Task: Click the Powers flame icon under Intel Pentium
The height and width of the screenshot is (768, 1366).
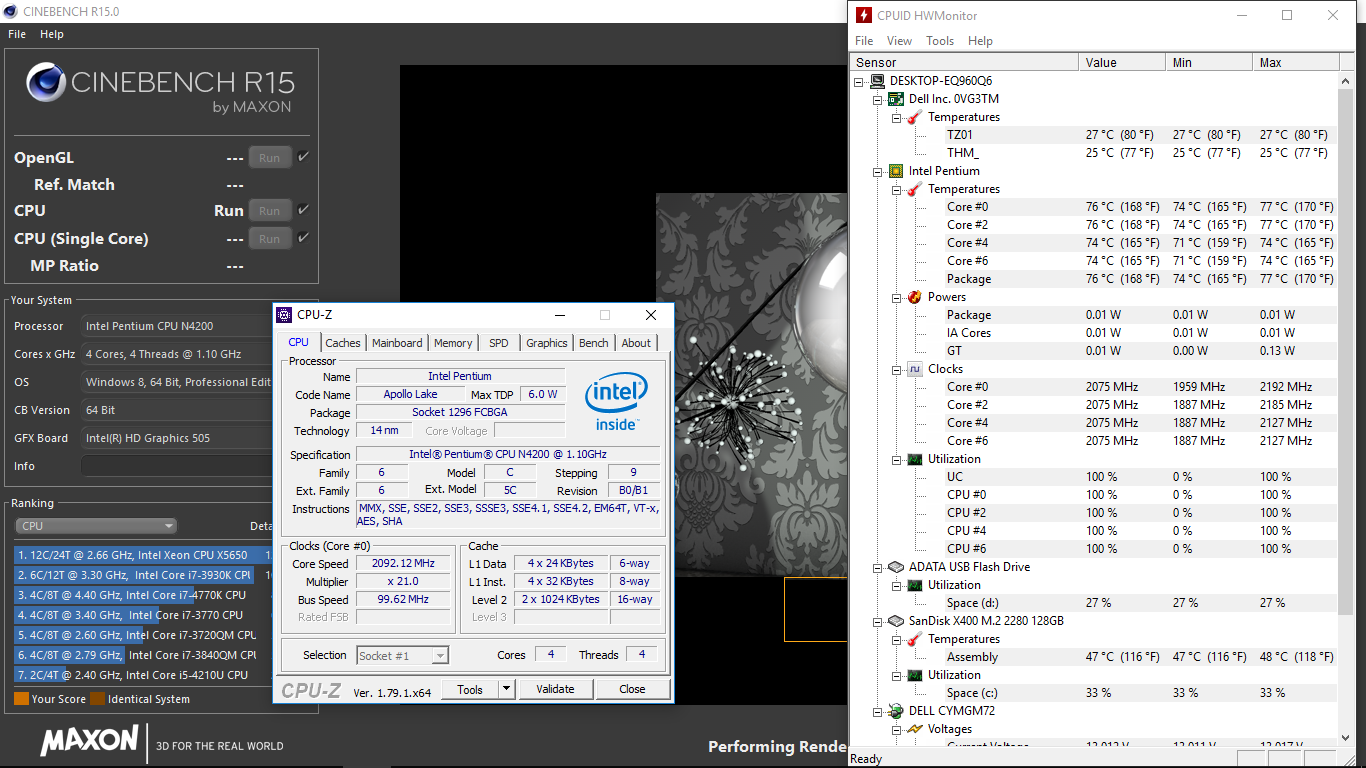Action: pyautogui.click(x=915, y=297)
